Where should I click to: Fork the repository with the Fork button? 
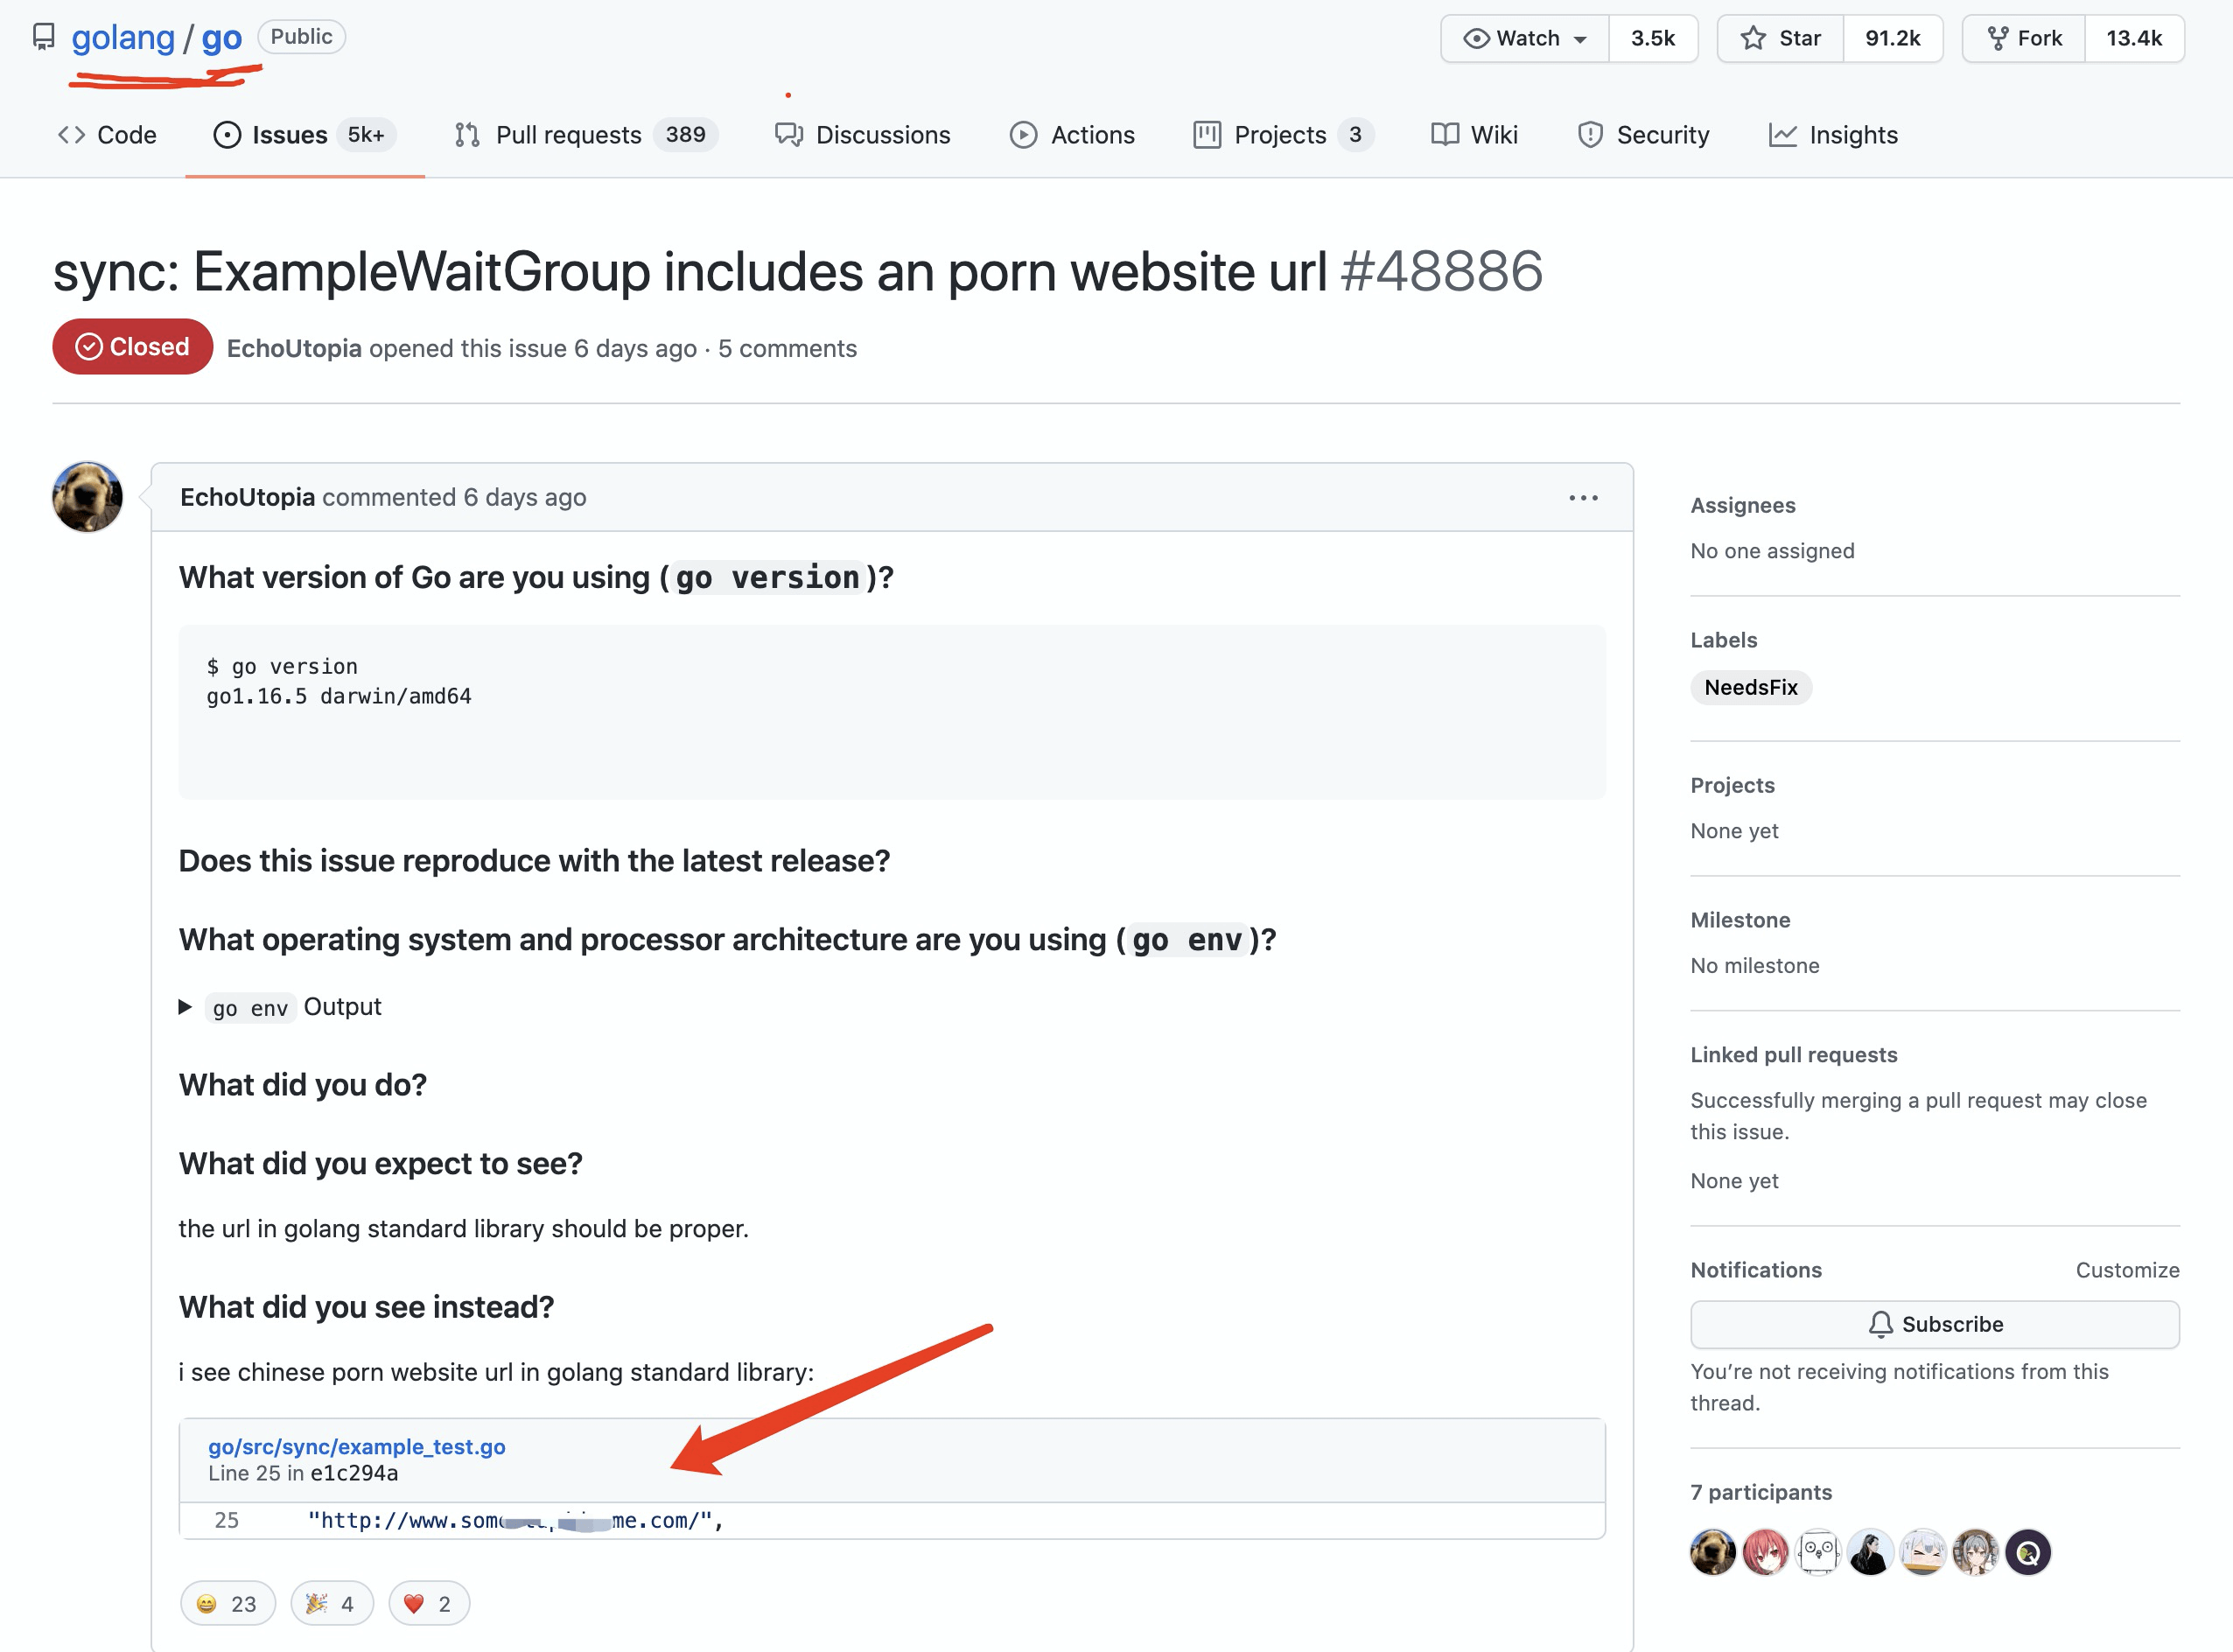(x=2024, y=39)
